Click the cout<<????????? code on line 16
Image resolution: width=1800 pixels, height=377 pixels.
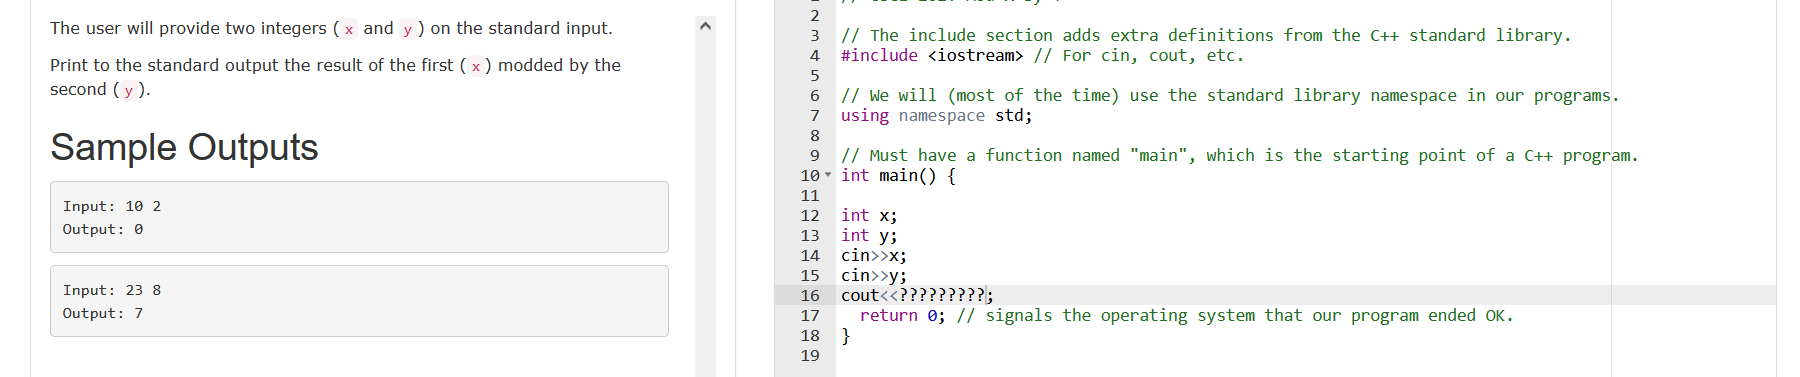(x=917, y=295)
